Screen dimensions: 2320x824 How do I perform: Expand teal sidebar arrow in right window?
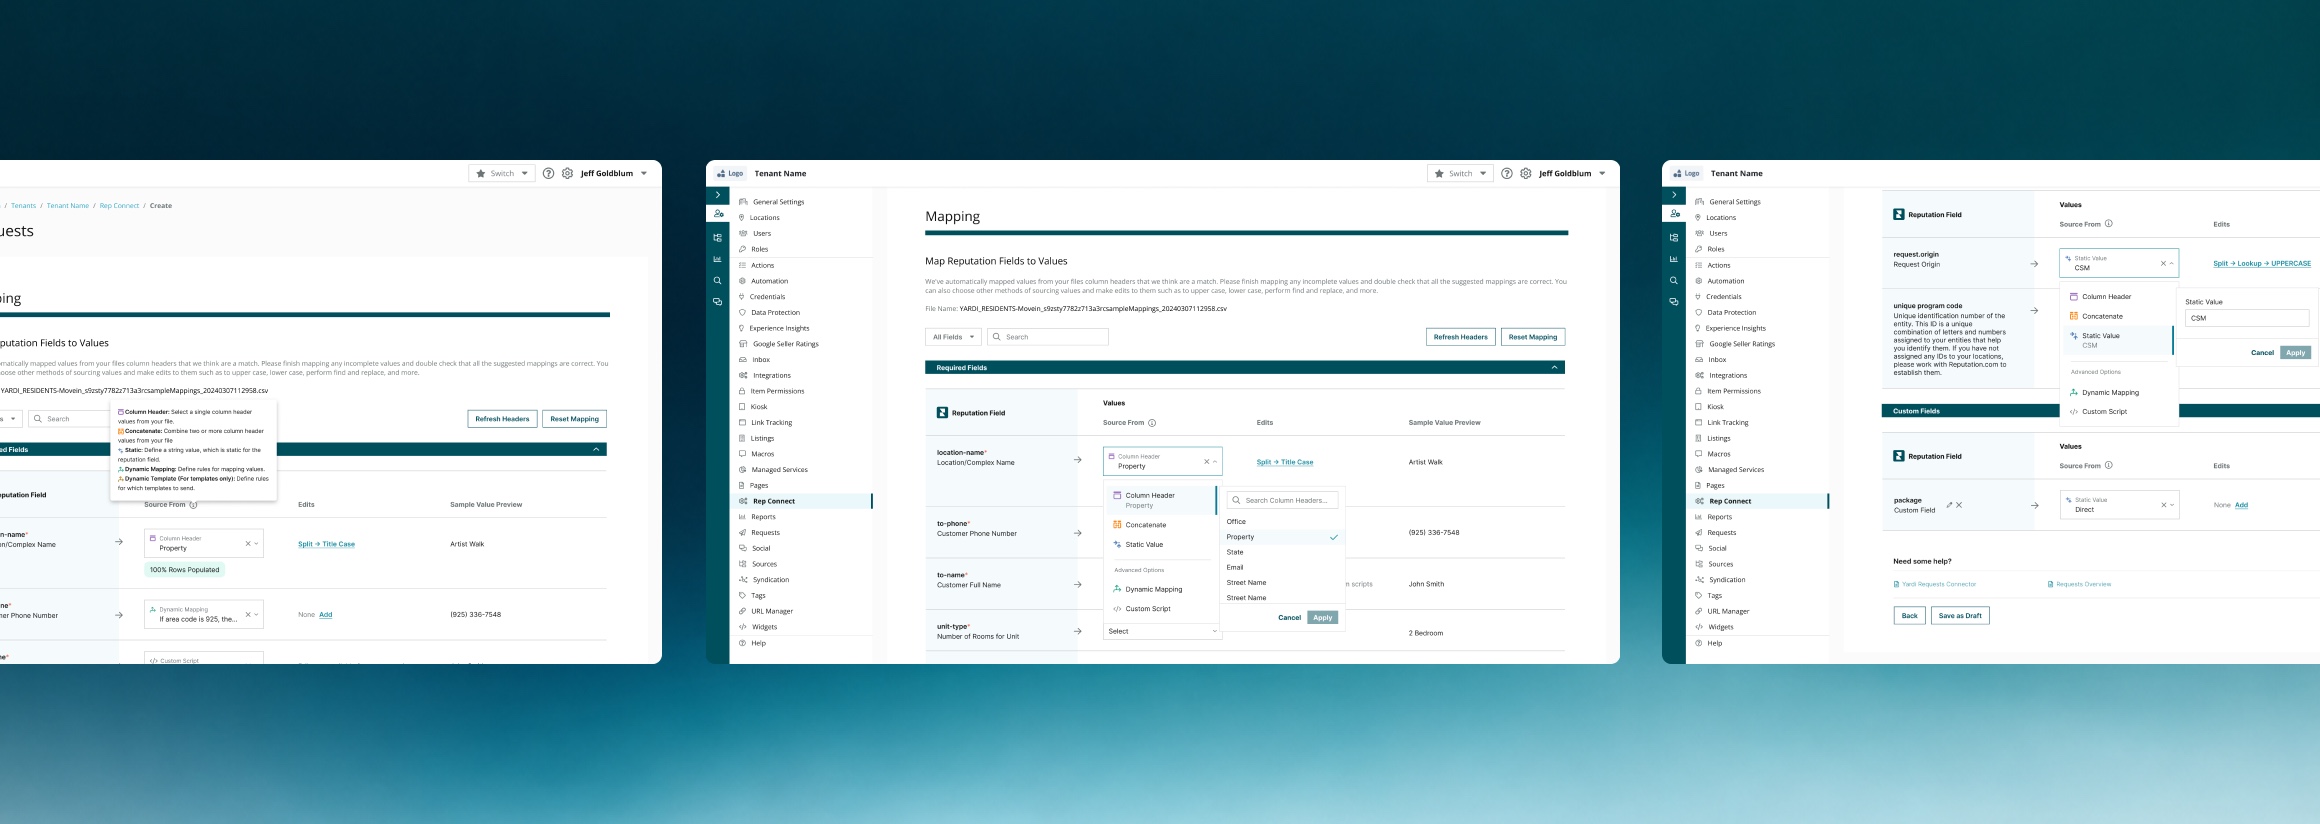1673,195
